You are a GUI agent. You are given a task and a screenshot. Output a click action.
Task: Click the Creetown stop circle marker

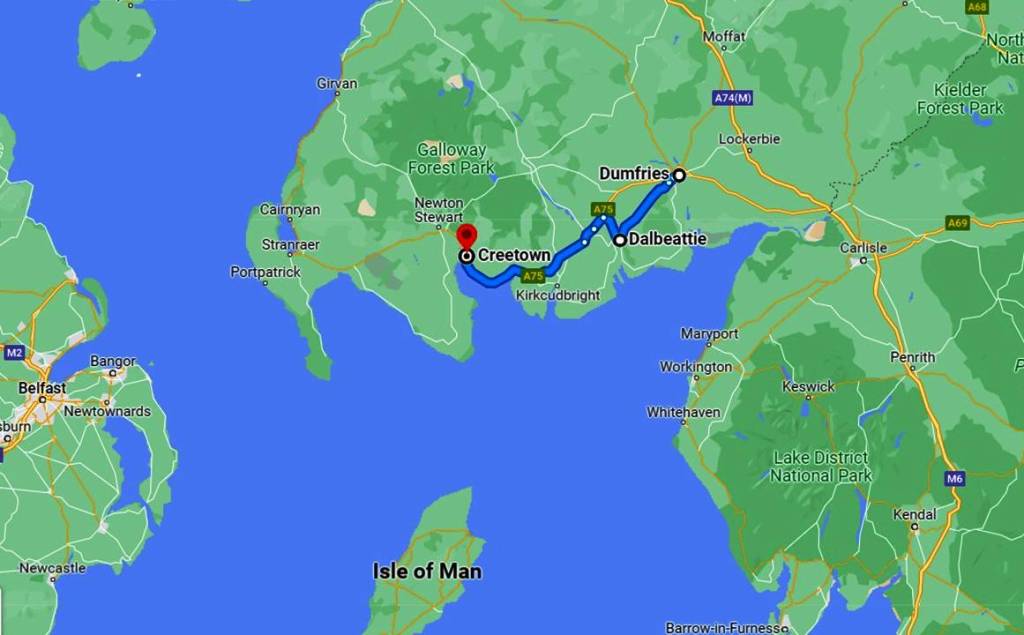[x=466, y=256]
